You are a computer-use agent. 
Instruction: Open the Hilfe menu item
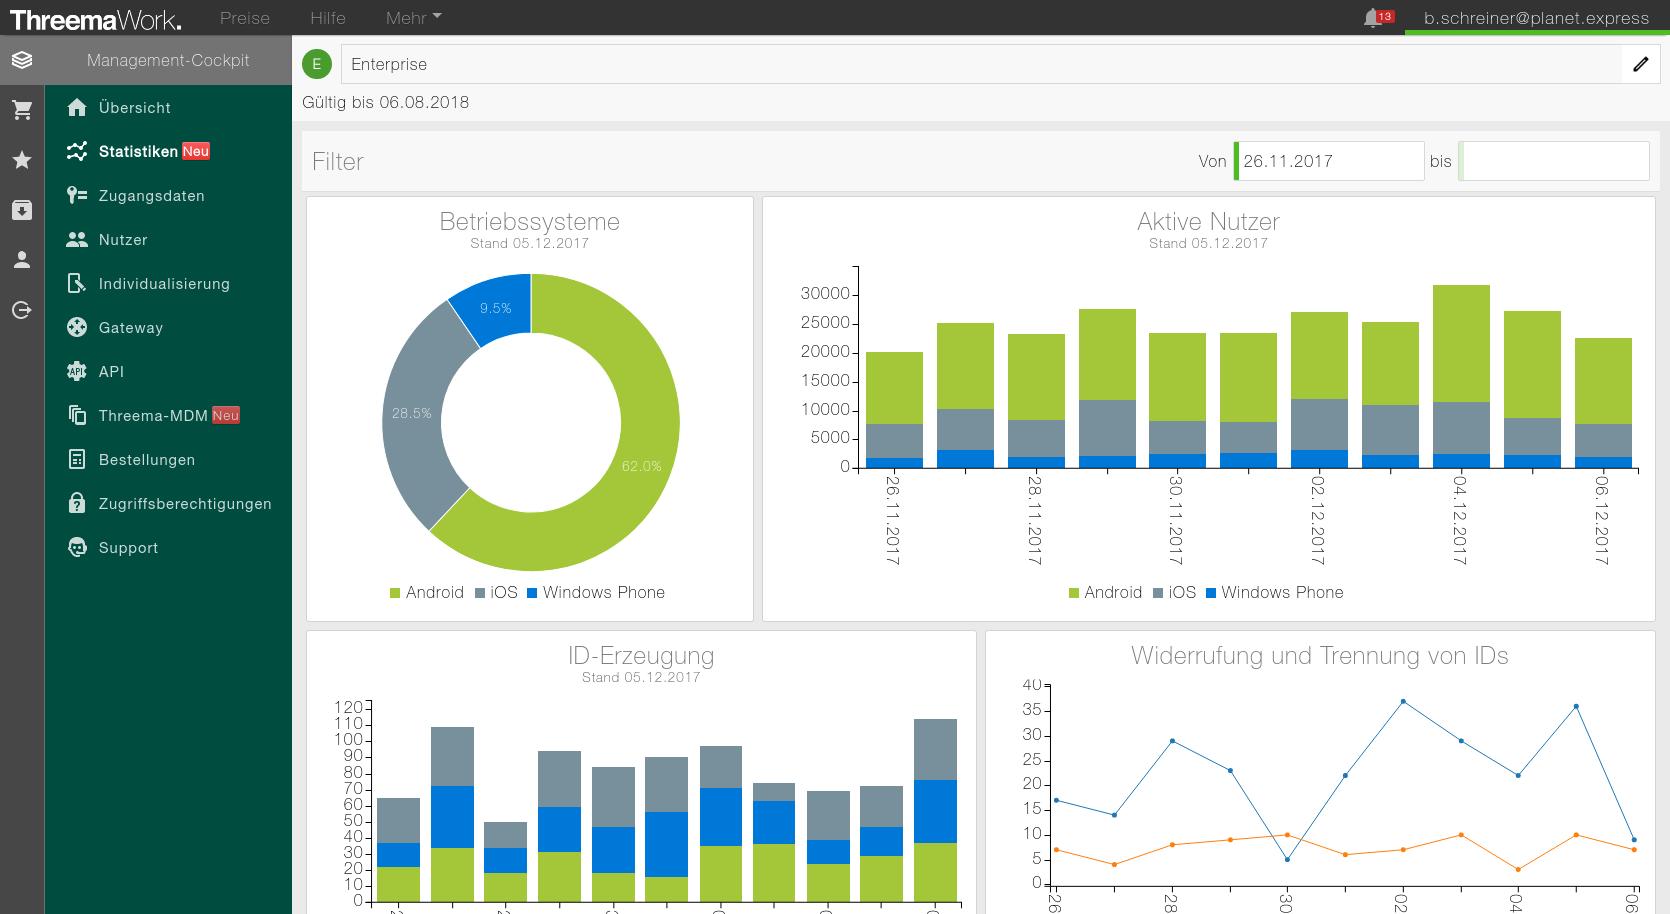click(x=328, y=18)
